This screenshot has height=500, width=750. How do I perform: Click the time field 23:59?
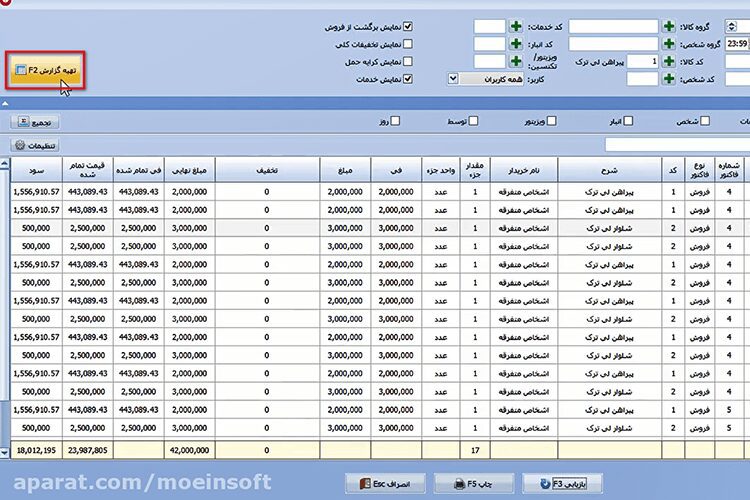coord(737,44)
